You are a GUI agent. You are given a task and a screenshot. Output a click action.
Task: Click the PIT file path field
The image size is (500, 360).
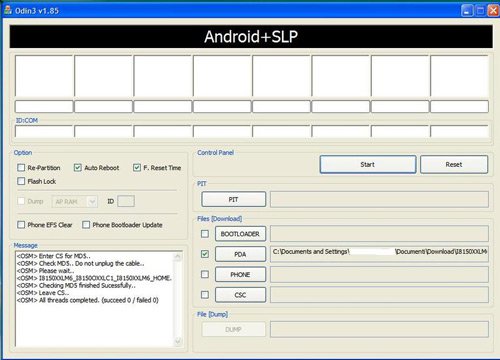pos(379,199)
